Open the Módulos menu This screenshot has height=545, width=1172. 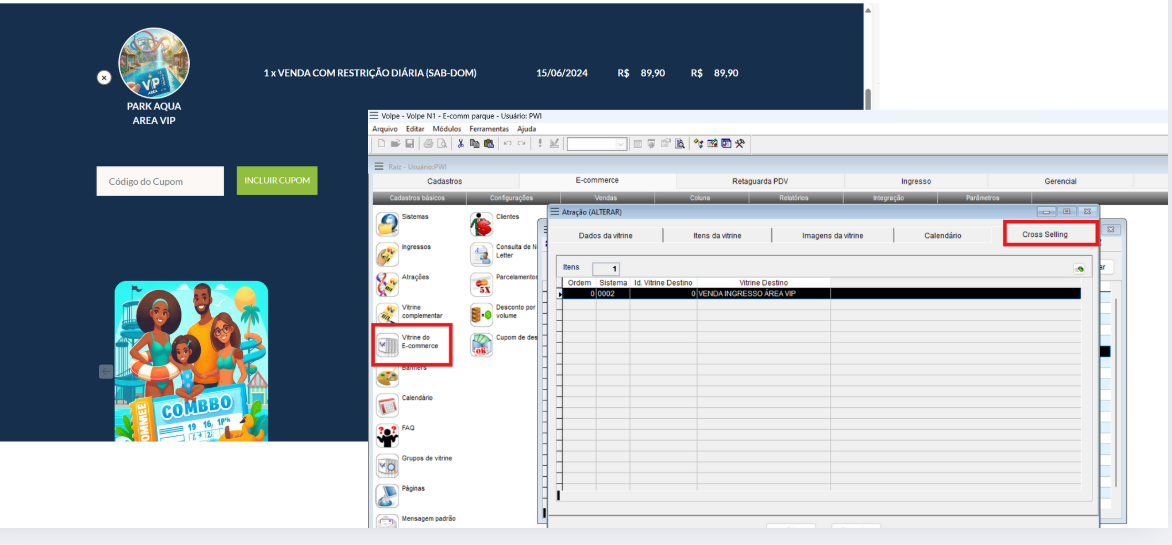[x=447, y=129]
